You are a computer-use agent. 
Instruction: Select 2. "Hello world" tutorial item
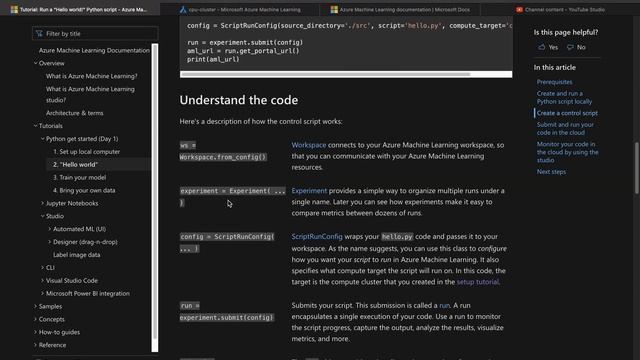pyautogui.click(x=75, y=164)
